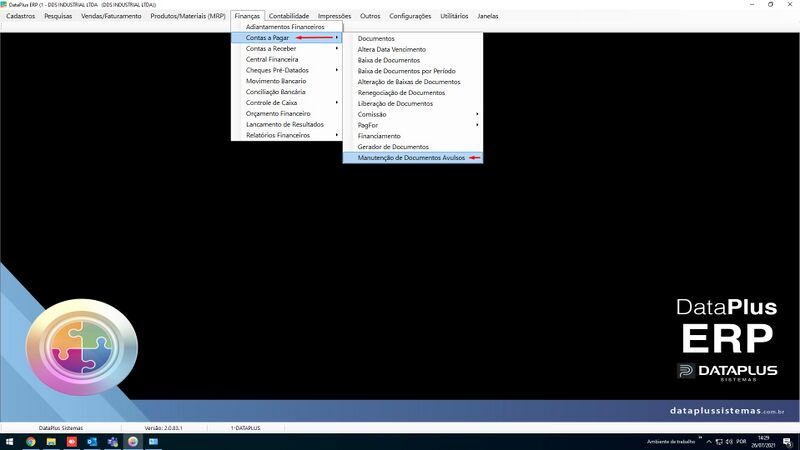800x450 pixels.
Task: Expand Controle de Caixa submenu
Action: click(x=287, y=103)
